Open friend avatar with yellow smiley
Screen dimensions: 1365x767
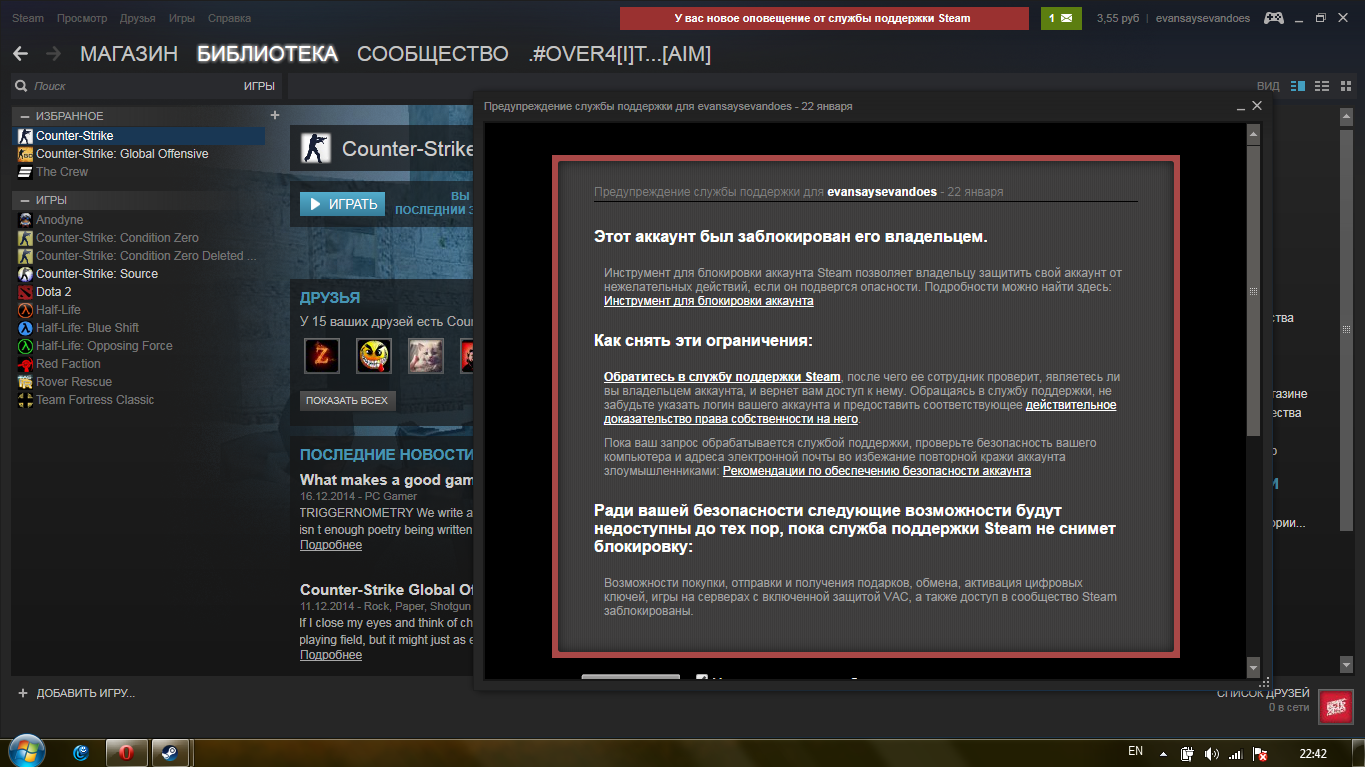coord(374,356)
